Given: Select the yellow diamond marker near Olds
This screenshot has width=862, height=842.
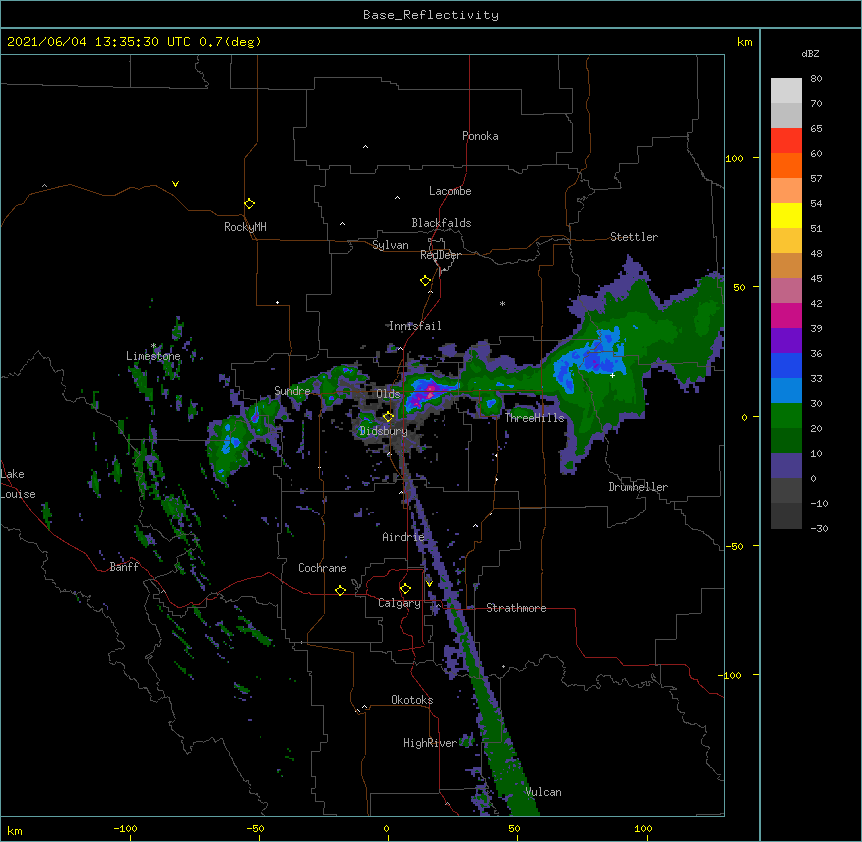Looking at the screenshot, I should [x=388, y=417].
